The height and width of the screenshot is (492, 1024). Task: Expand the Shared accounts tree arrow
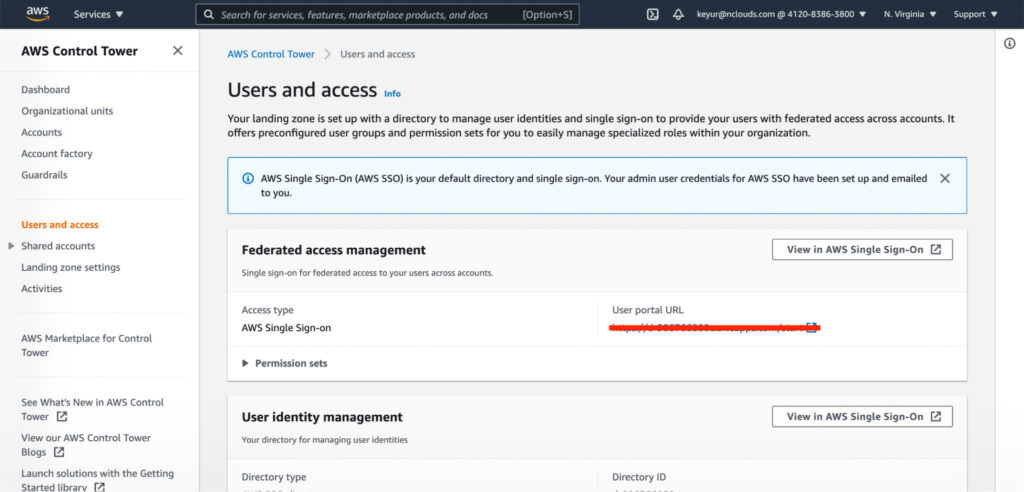click(x=11, y=246)
